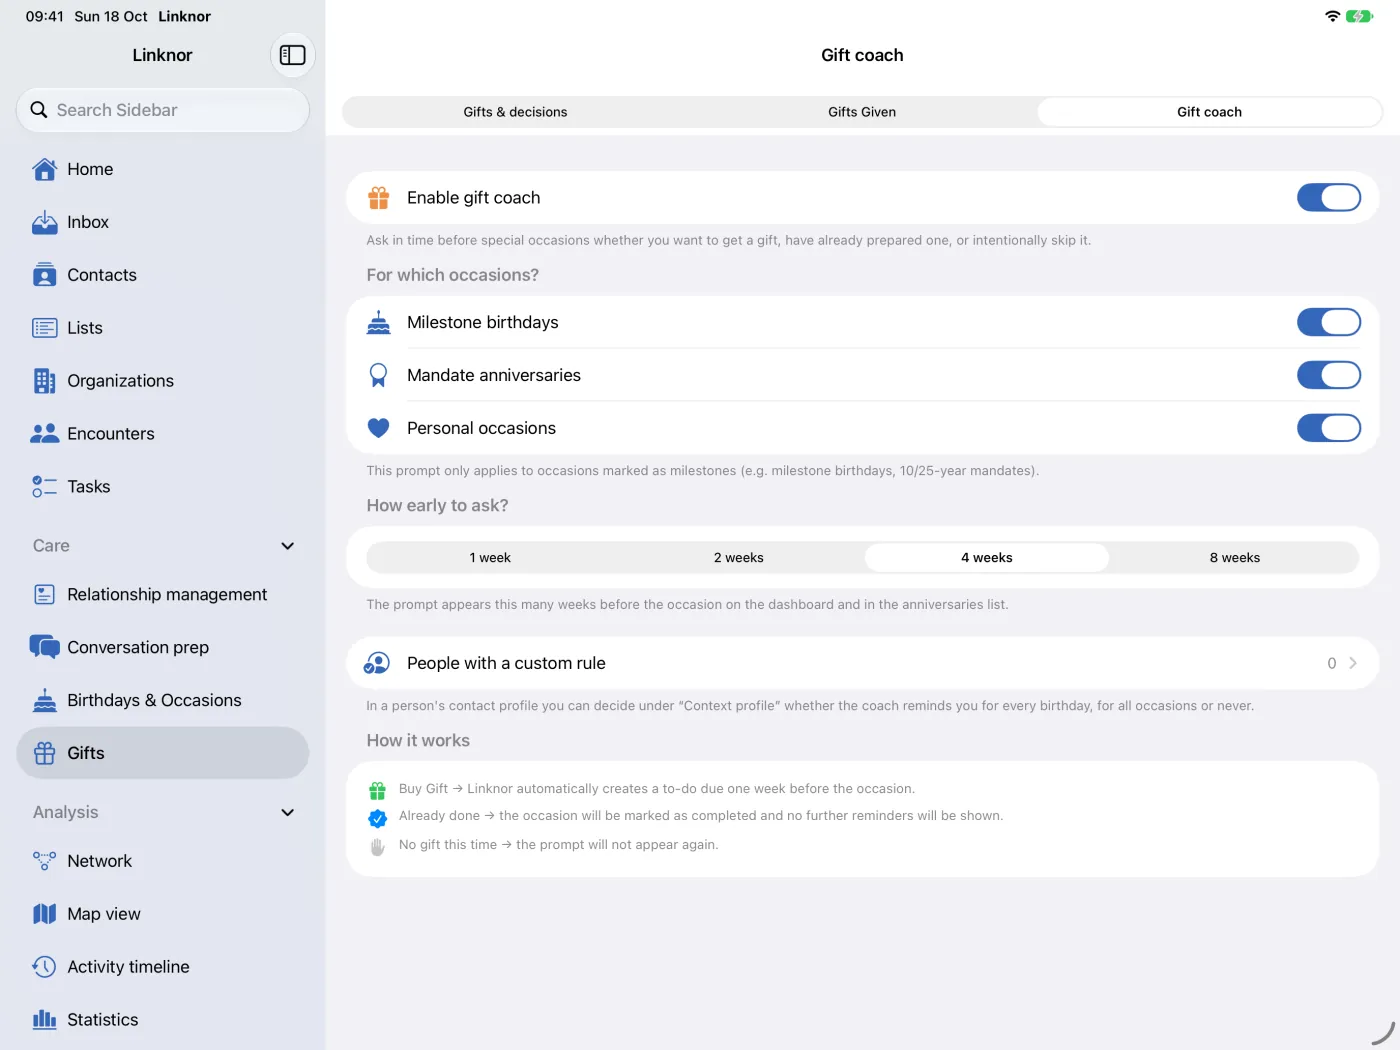1400x1050 pixels.
Task: Open Encounters via its people icon
Action: 45,434
